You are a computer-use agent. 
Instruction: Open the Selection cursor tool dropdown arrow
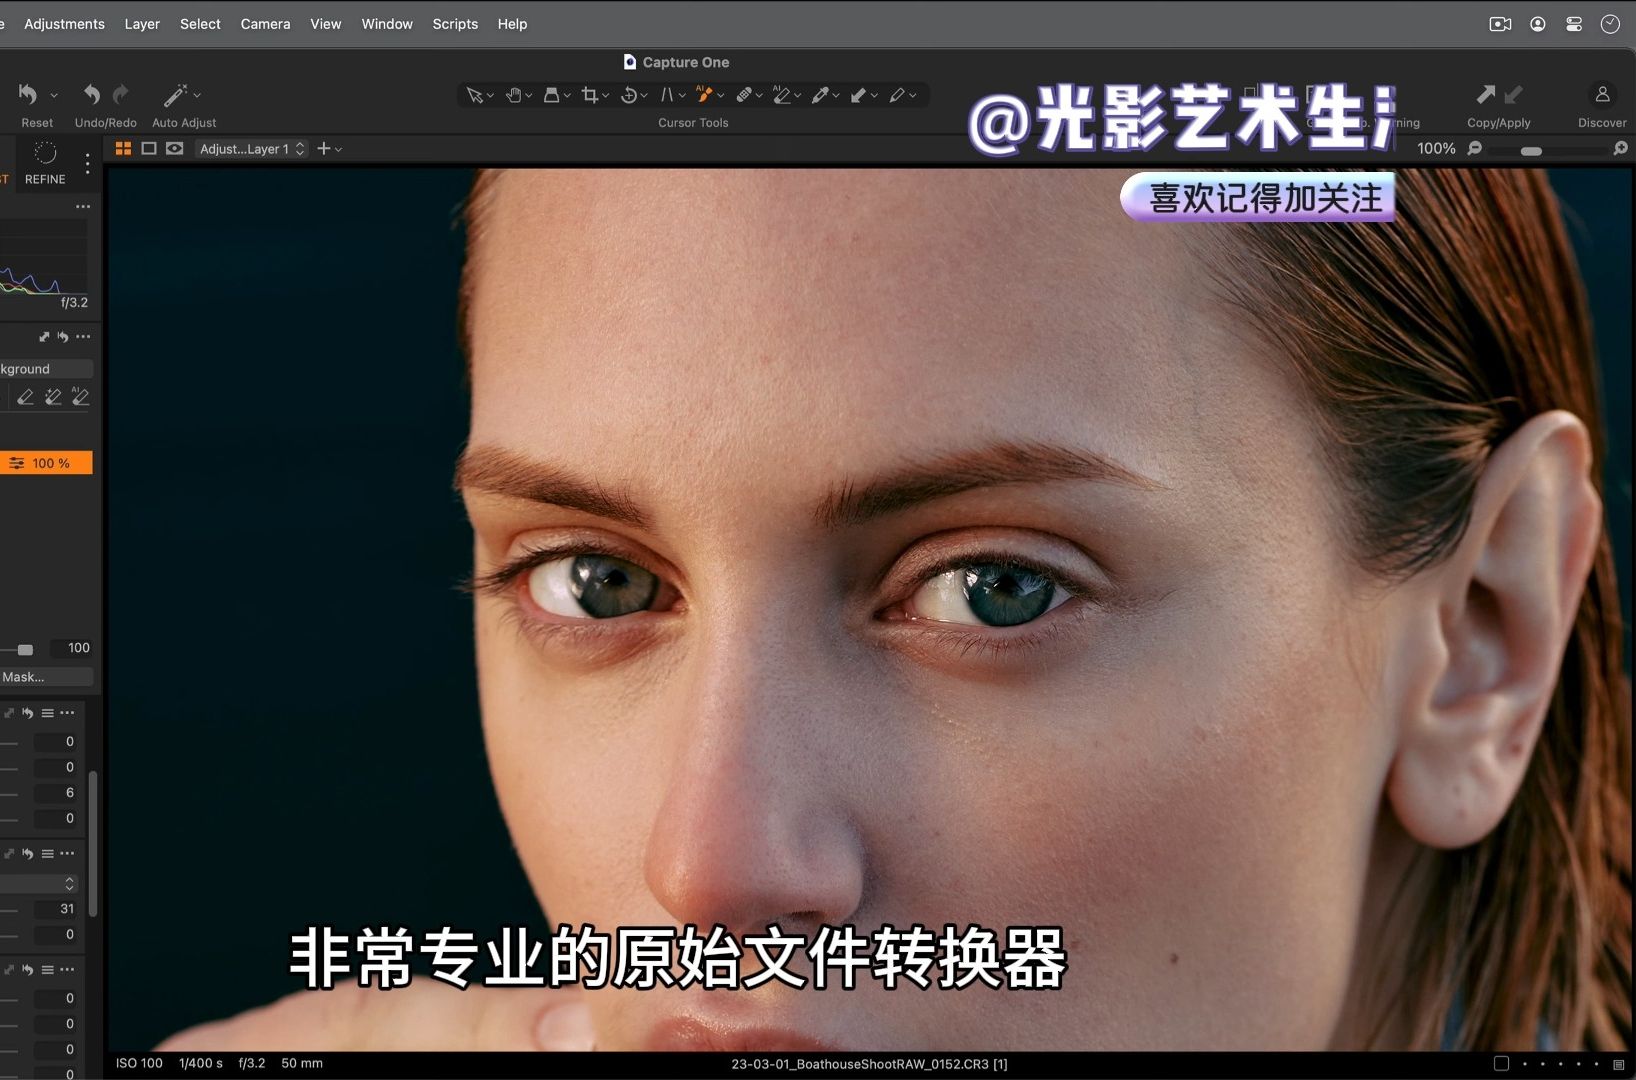coord(492,95)
